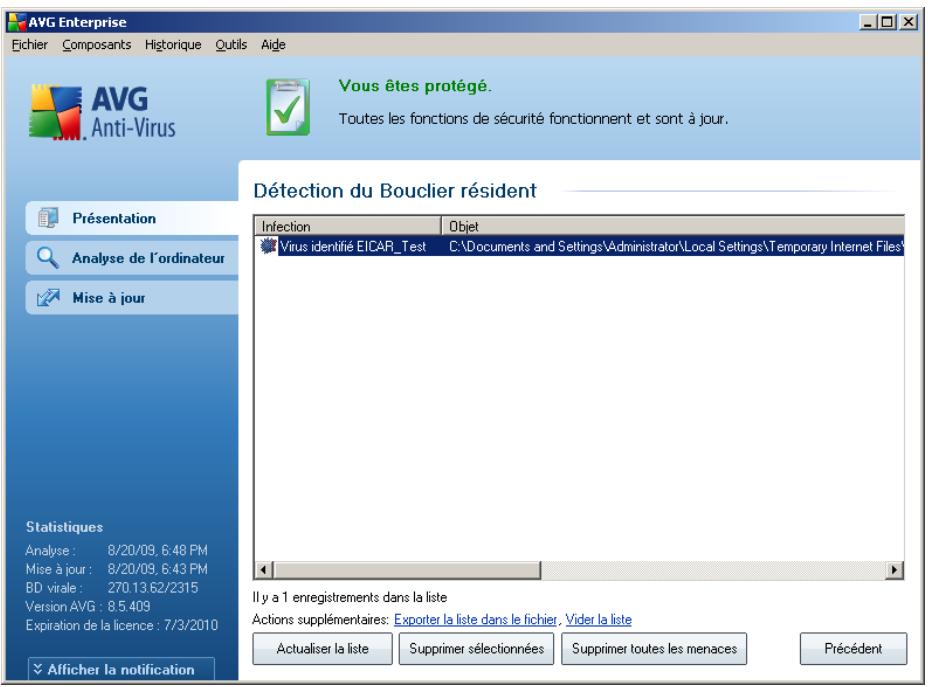Click Version AVG 8.5.409 text
This screenshot has width=928, height=687.
88,607
